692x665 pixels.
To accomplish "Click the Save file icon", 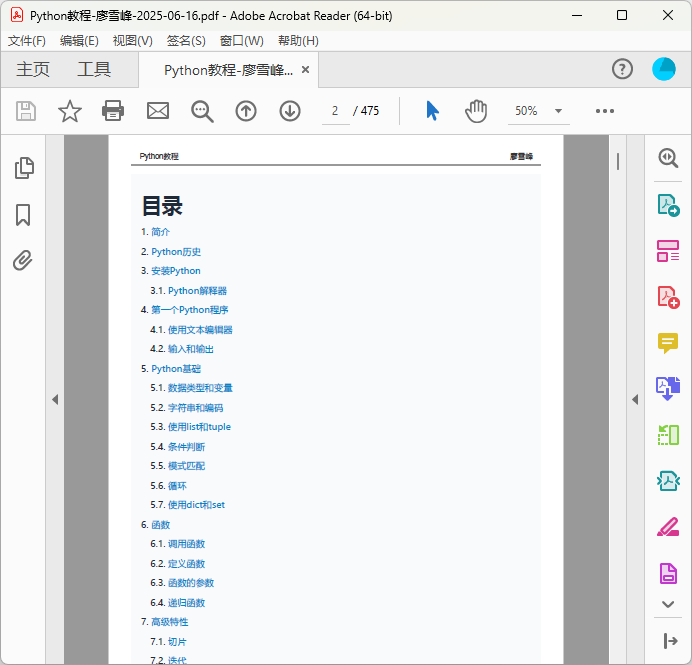I will [x=25, y=111].
